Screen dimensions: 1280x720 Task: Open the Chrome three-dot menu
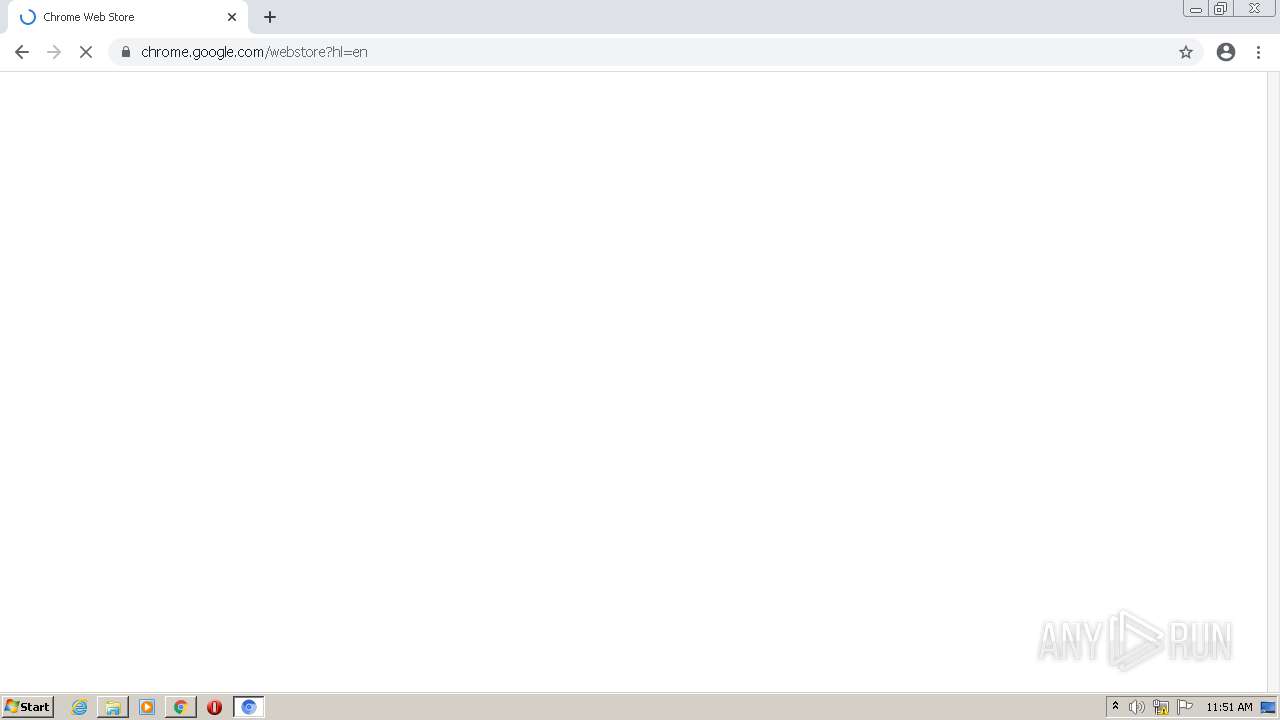[1258, 52]
